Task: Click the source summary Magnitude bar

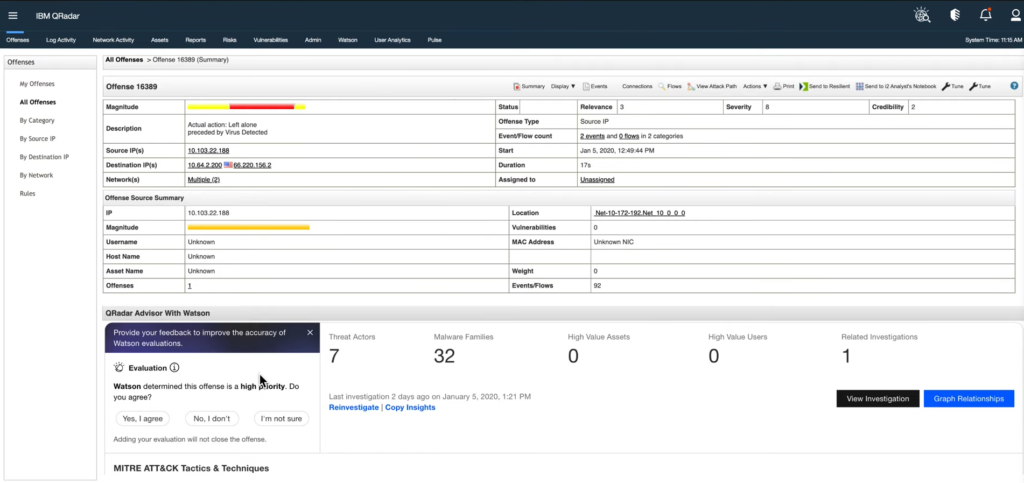Action: click(x=248, y=228)
